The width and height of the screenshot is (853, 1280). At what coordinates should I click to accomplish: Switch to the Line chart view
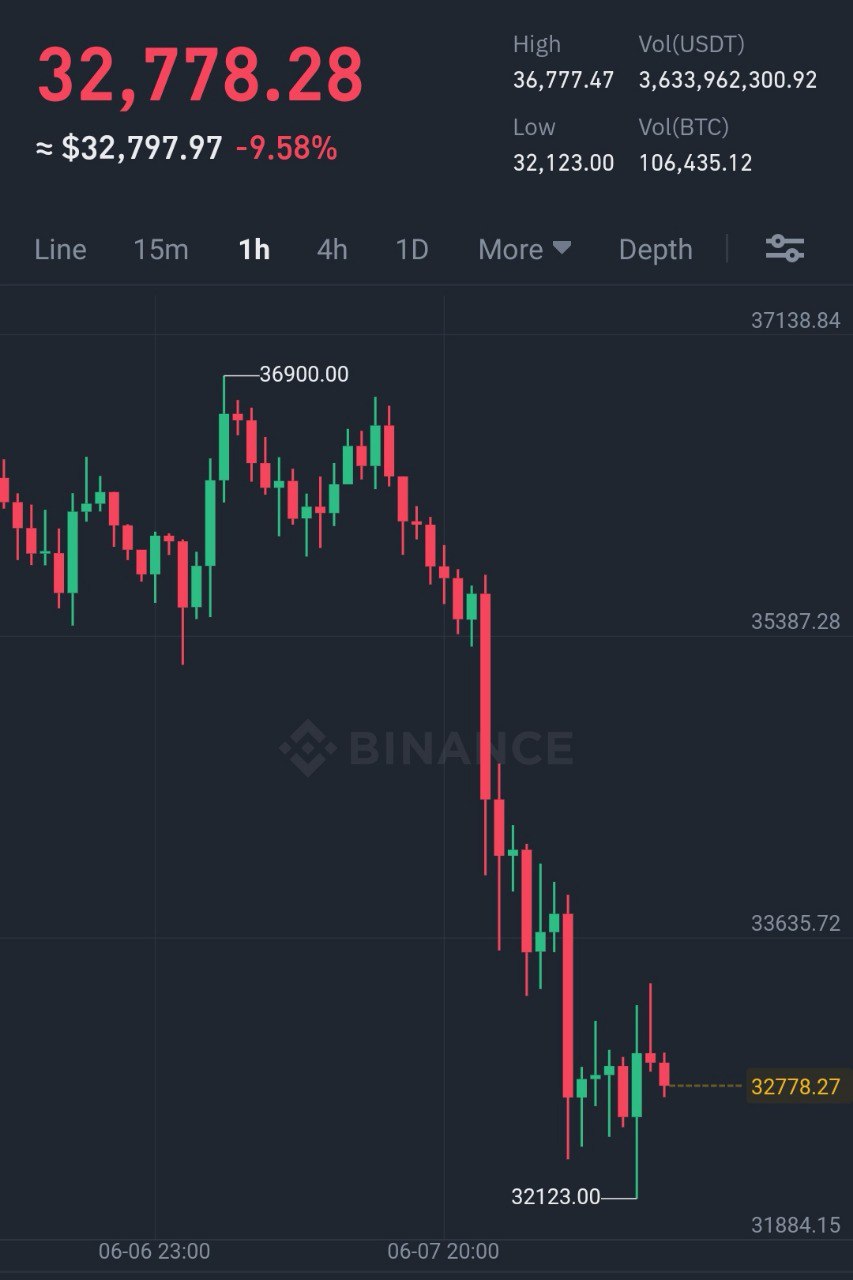coord(60,249)
